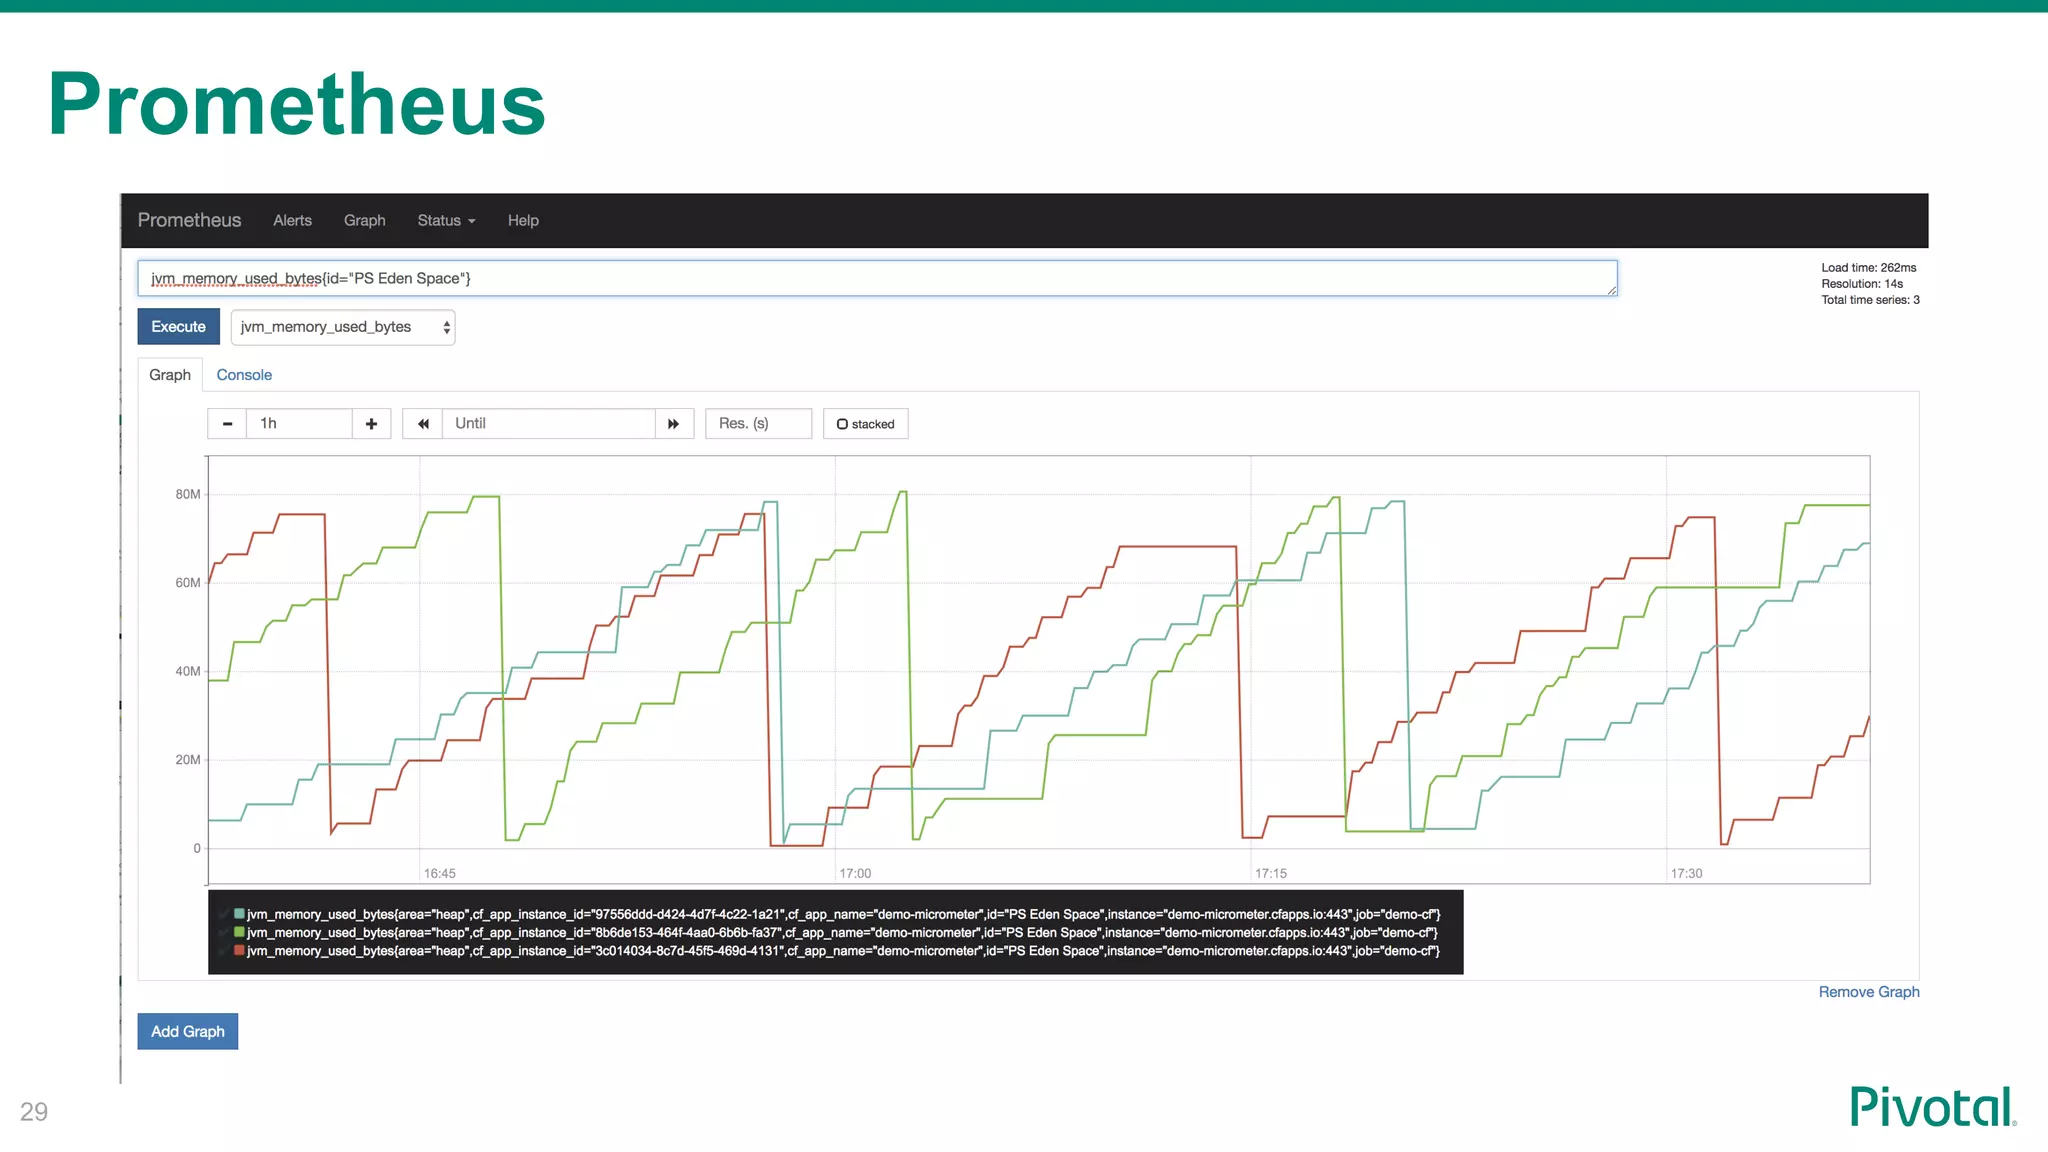2048x1152 pixels.
Task: Toggle the red series legend swatch
Action: (240, 950)
